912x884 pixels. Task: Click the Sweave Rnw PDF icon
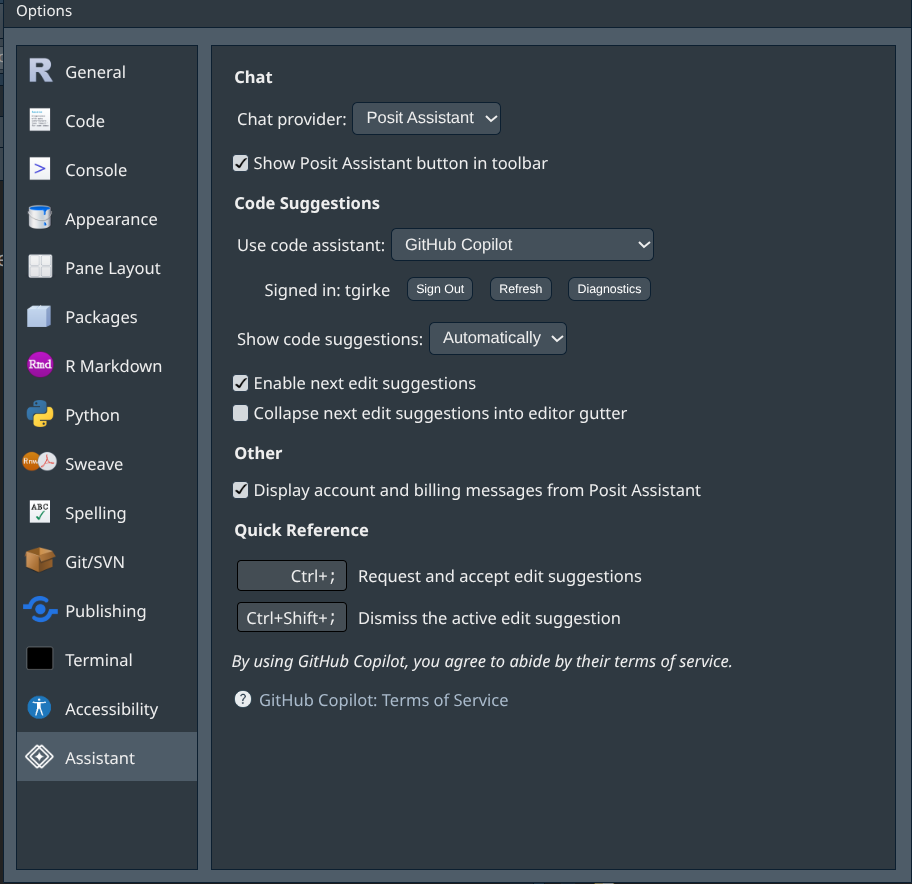[40, 462]
